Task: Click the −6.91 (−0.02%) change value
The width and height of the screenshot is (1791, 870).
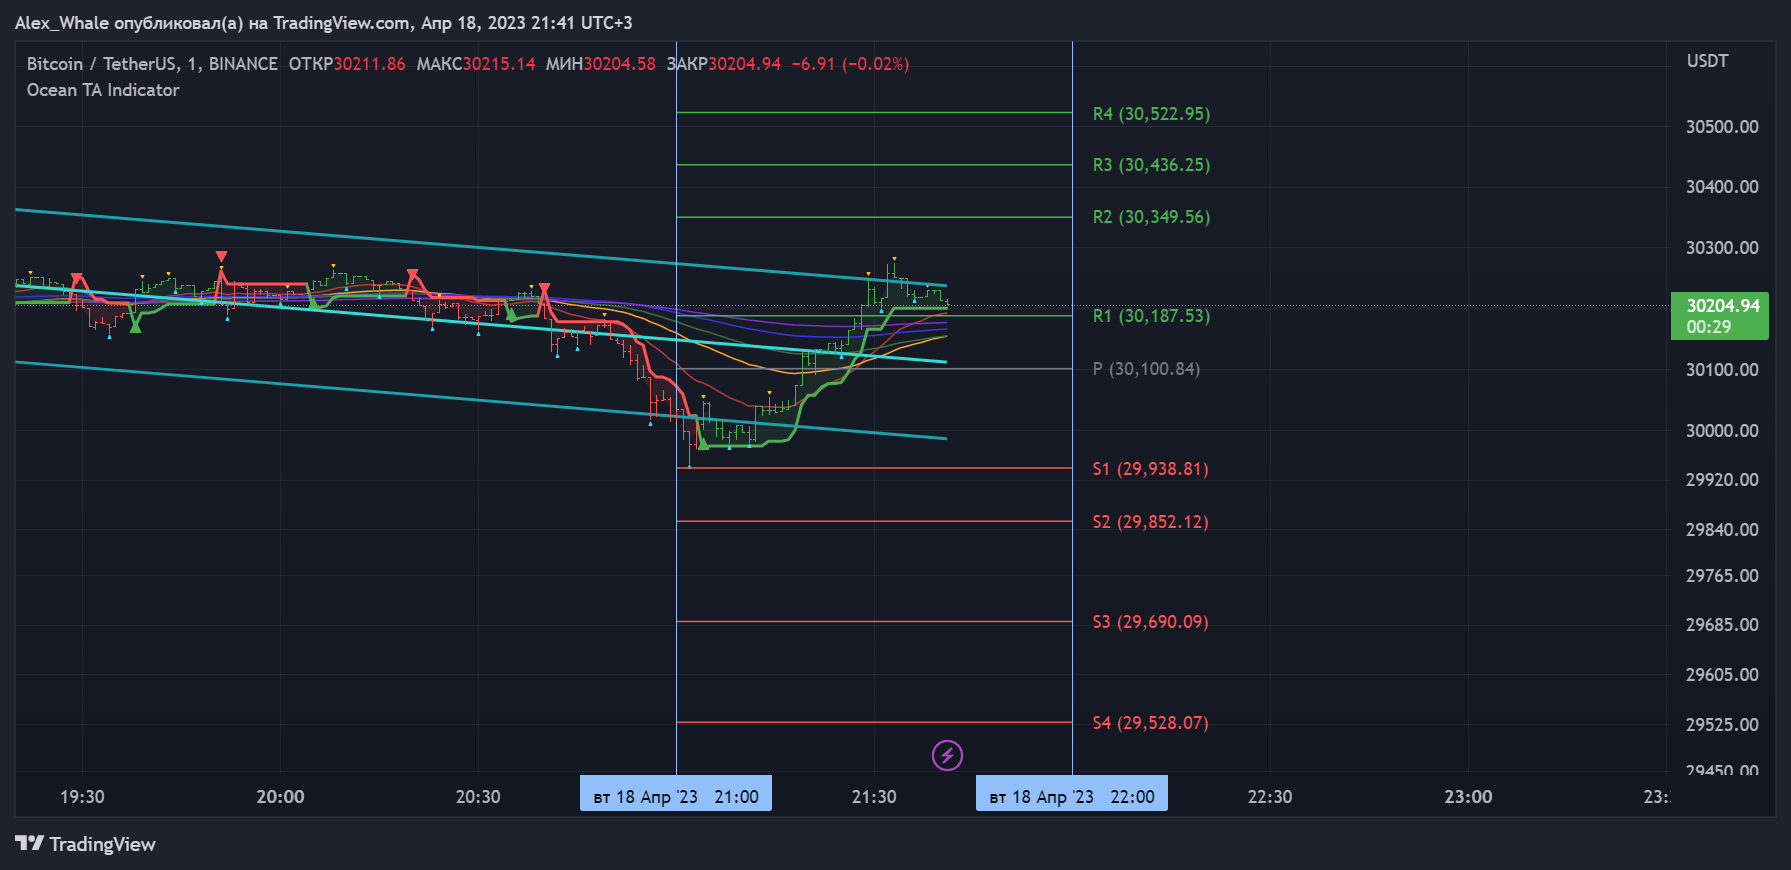Action: point(850,64)
